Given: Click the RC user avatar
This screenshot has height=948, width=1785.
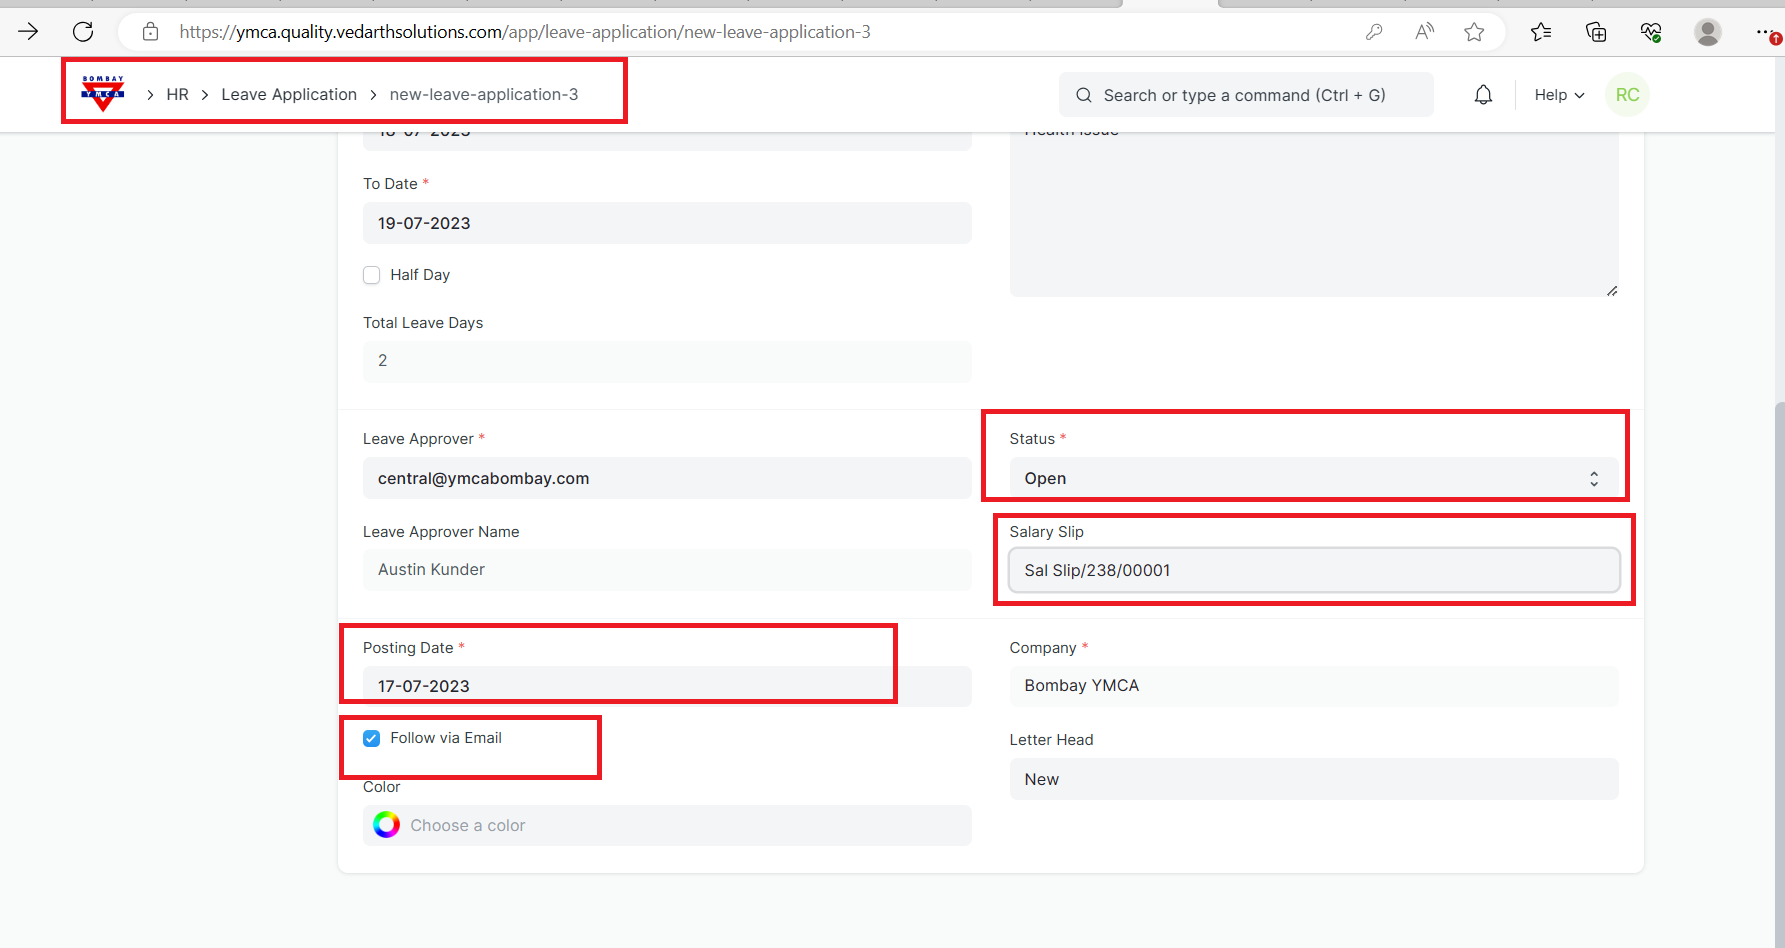Looking at the screenshot, I should coord(1627,95).
